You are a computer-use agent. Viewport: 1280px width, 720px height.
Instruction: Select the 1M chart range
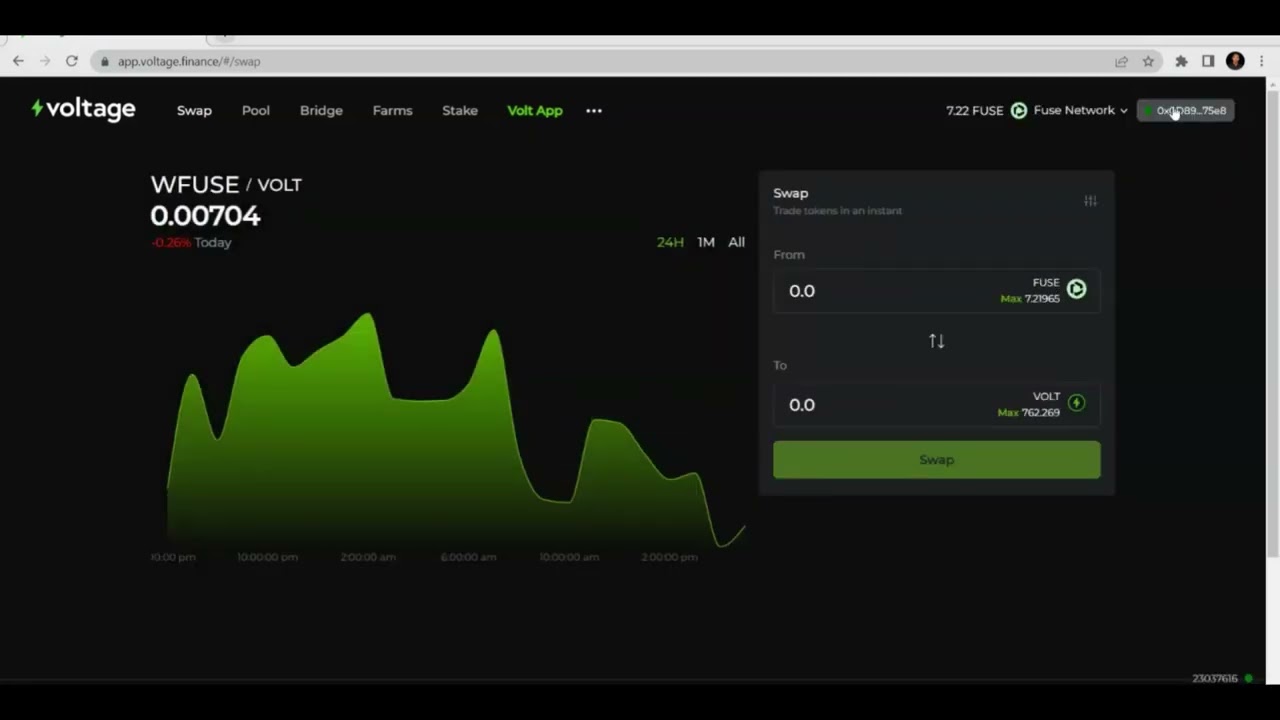(706, 242)
